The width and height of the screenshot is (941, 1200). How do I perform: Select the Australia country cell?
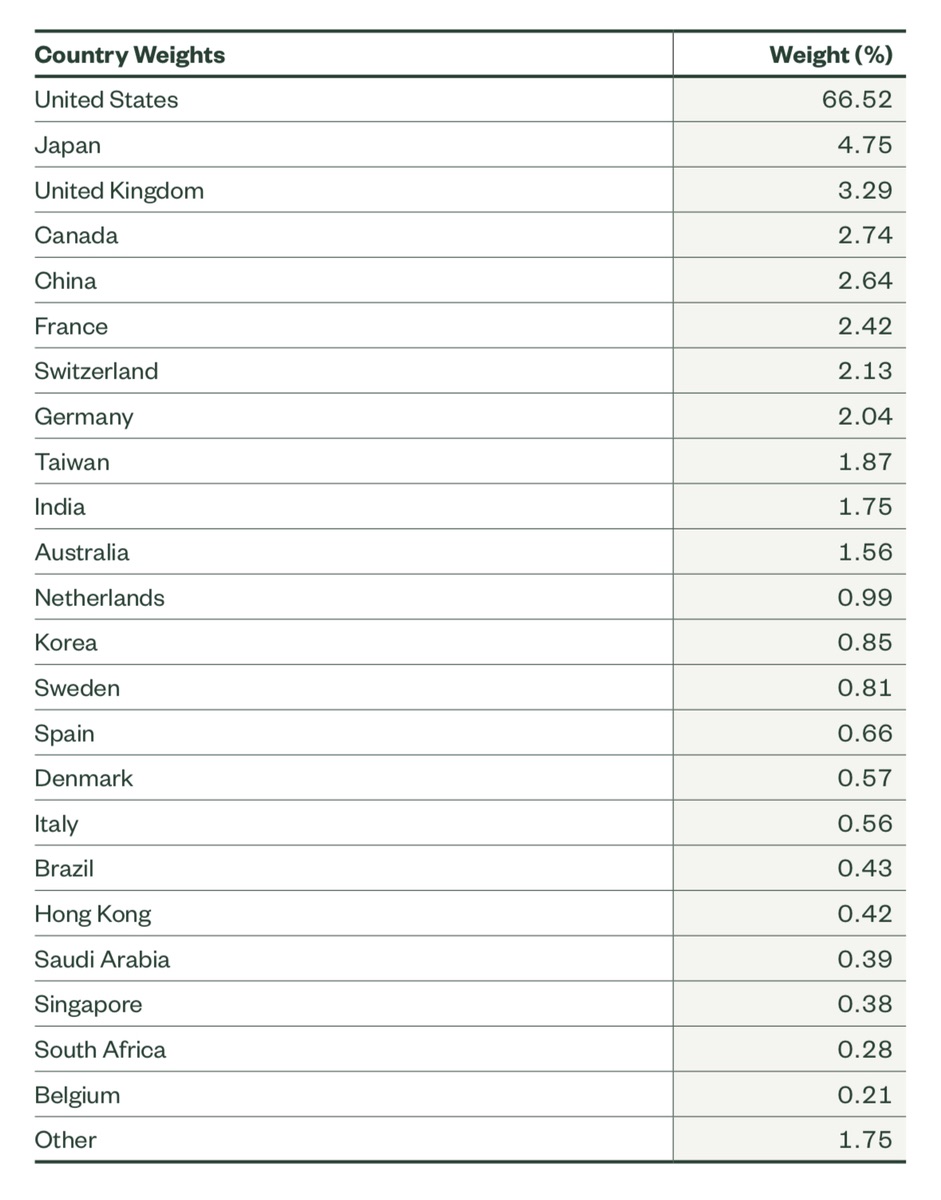point(82,552)
